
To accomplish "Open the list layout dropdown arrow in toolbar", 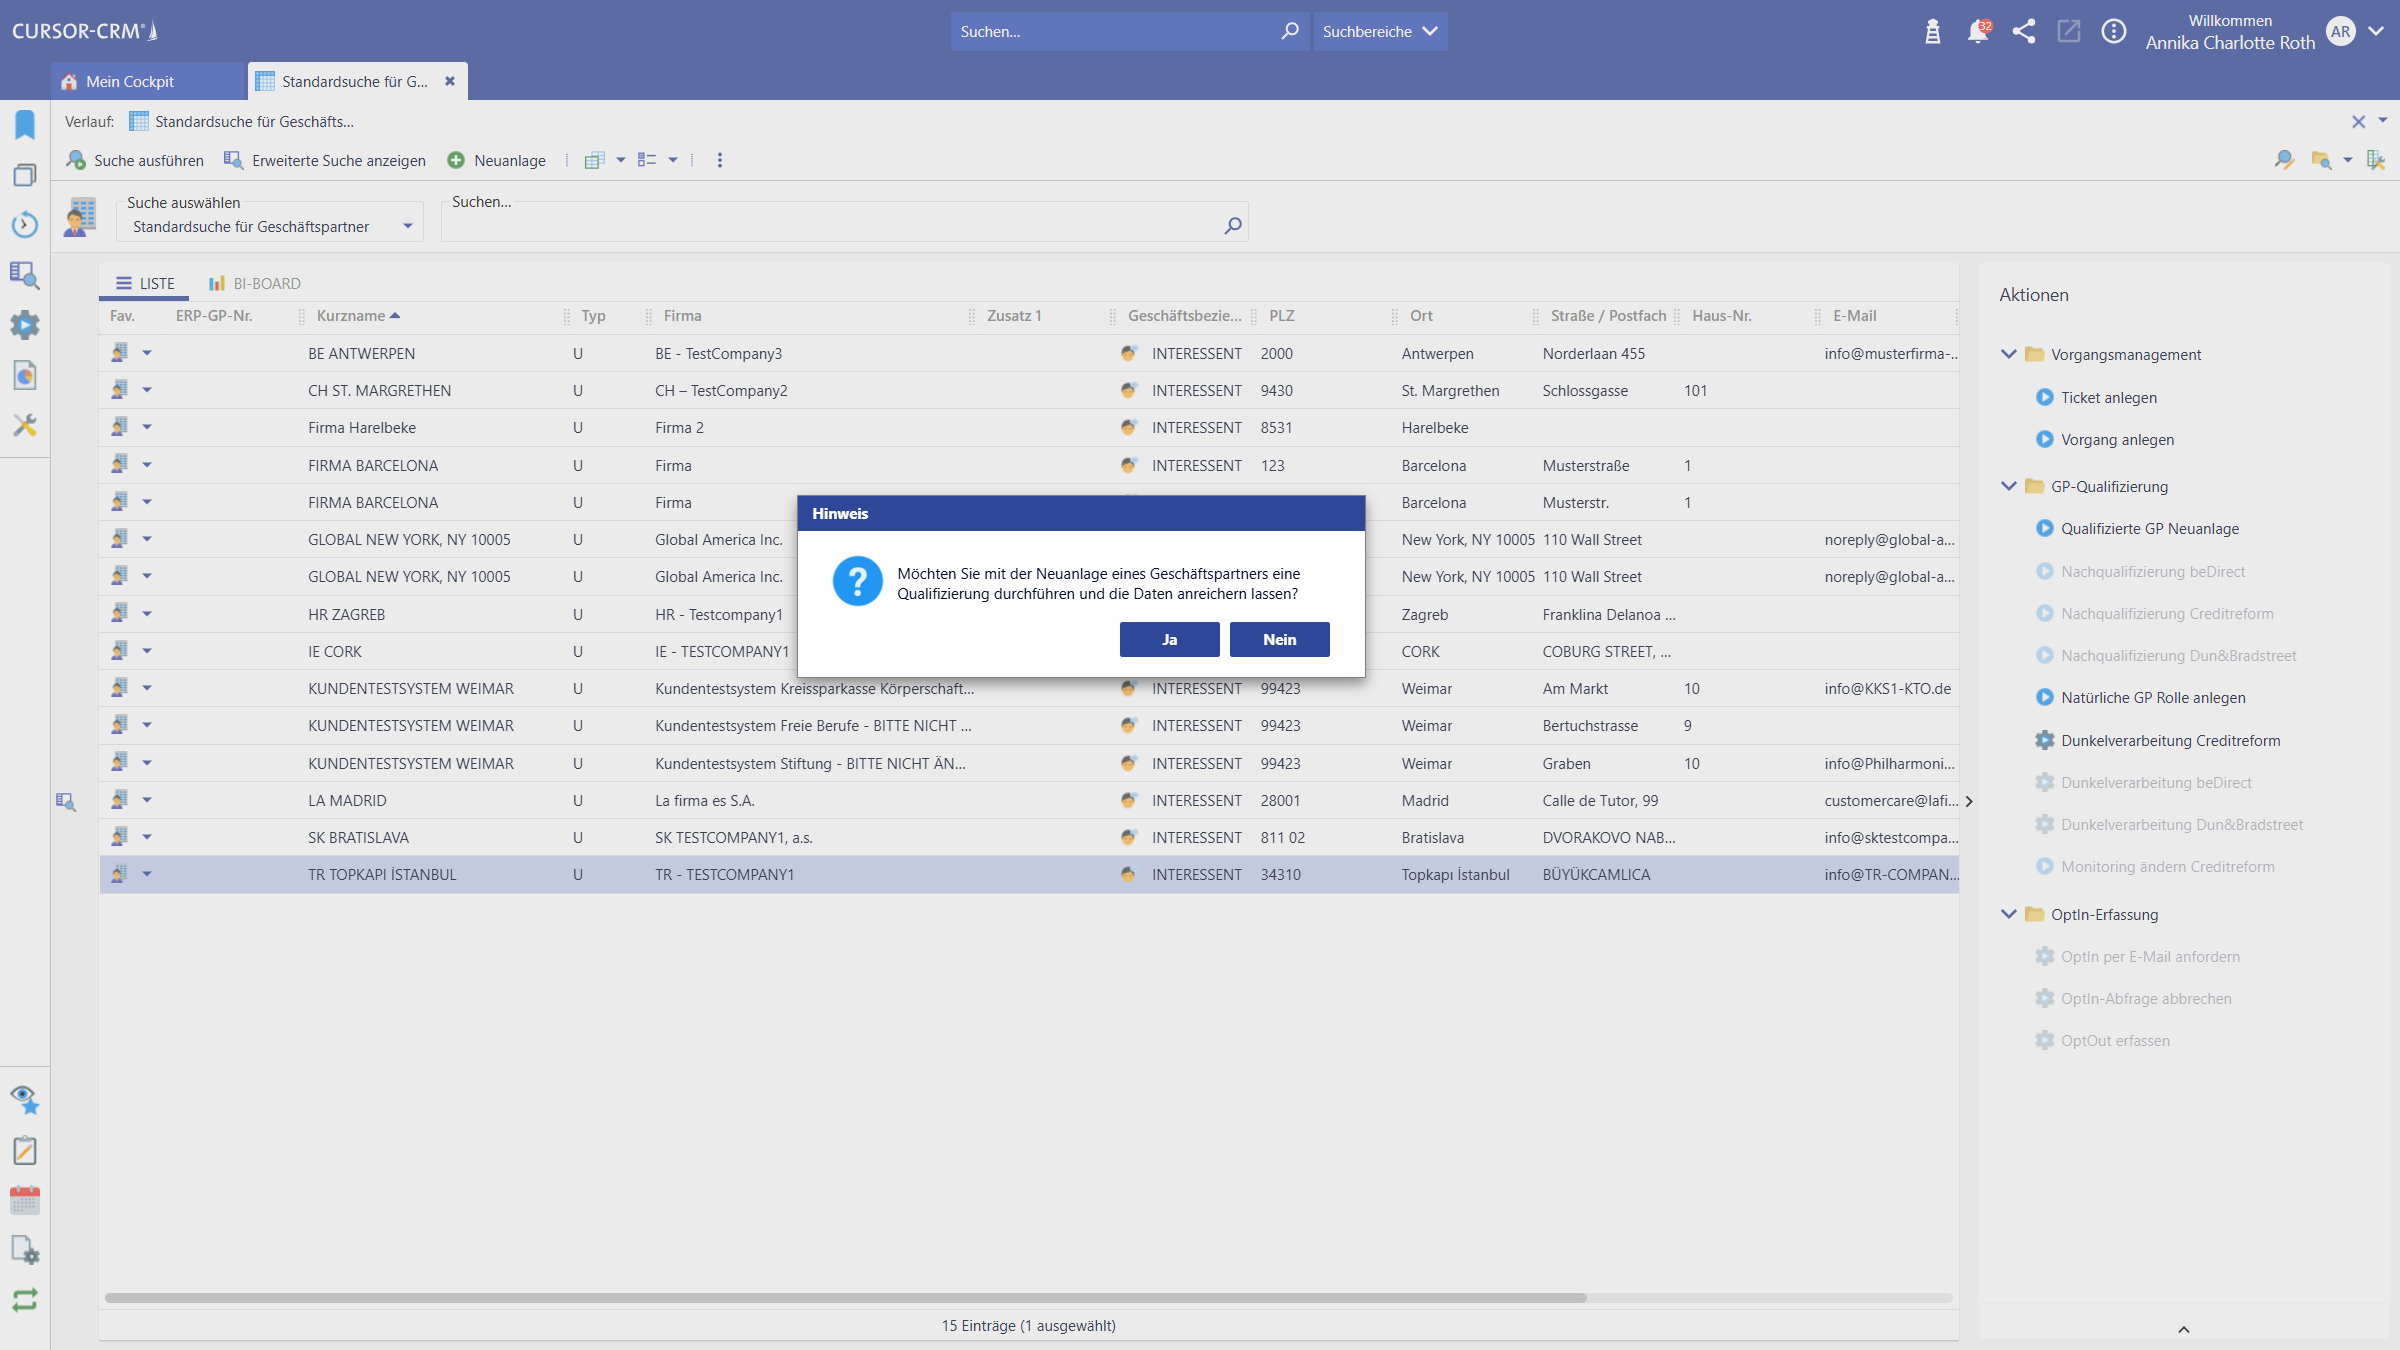I will point(673,160).
